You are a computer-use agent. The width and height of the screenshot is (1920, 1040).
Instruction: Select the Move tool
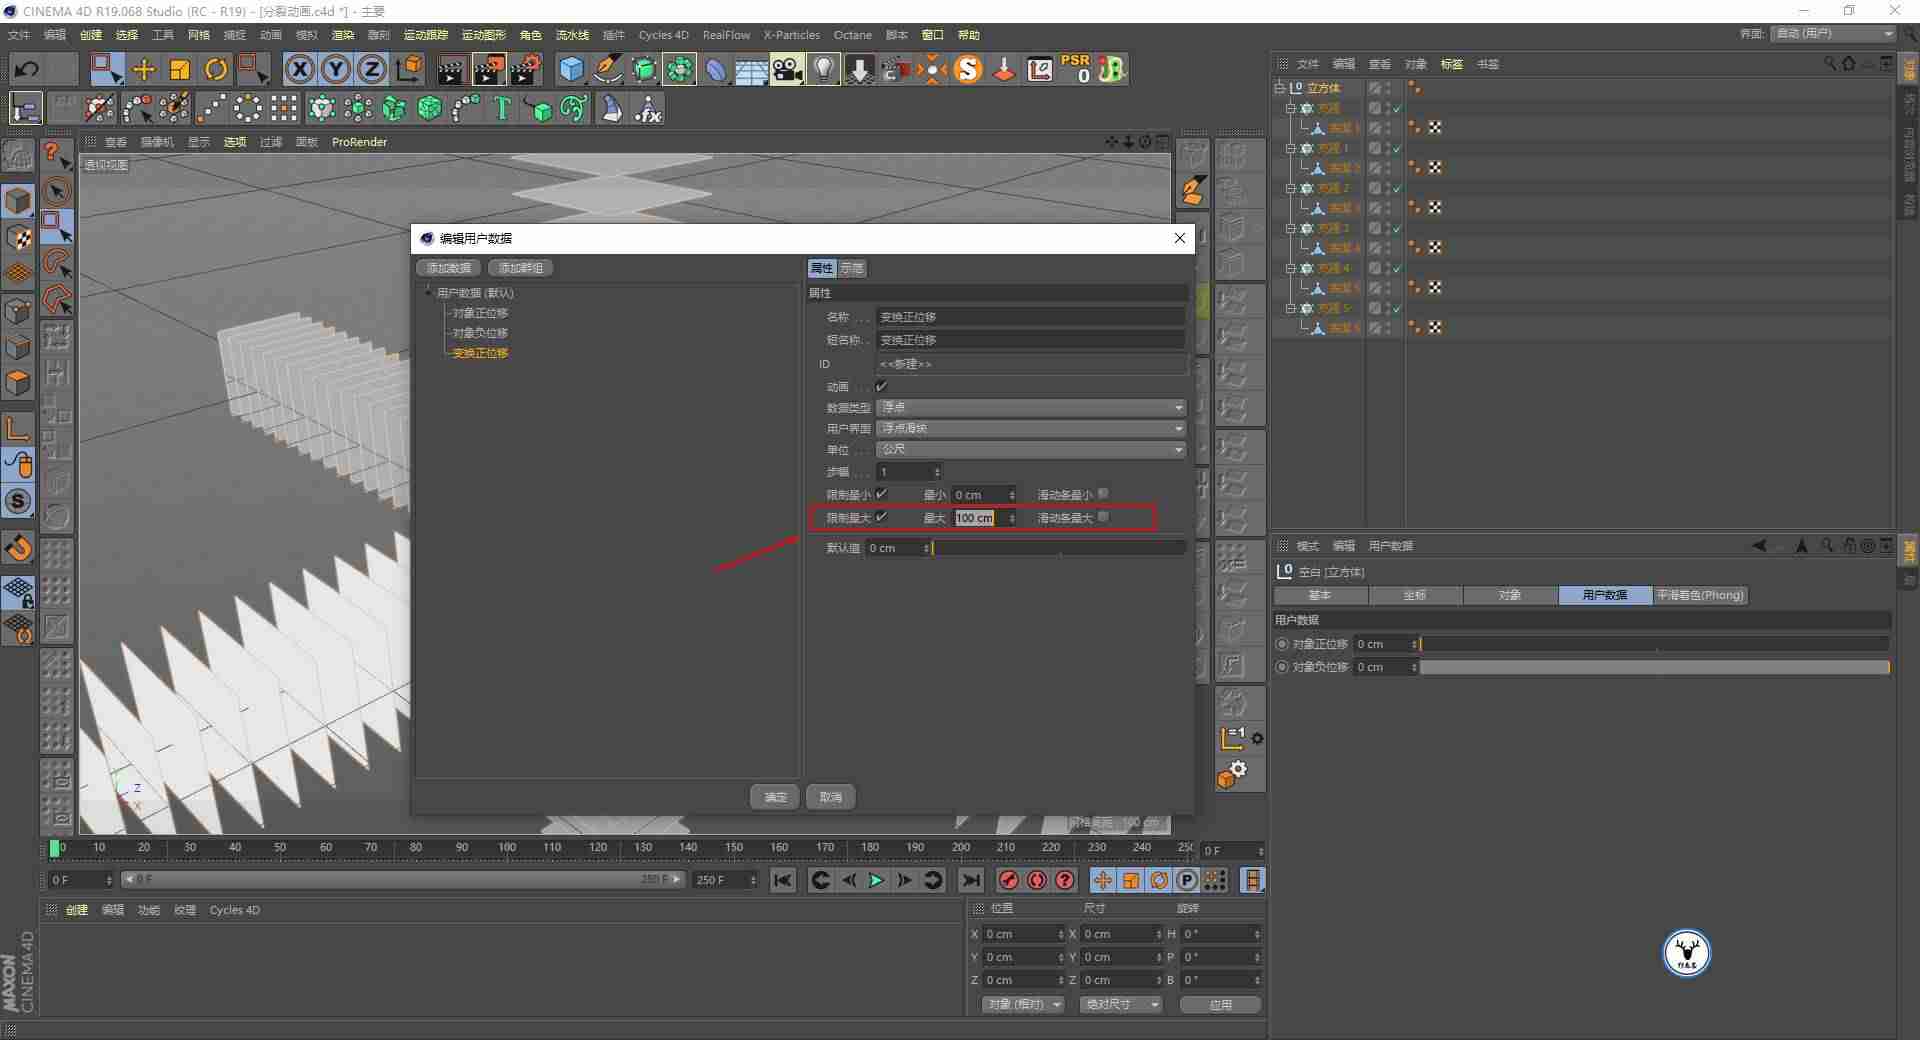(x=144, y=69)
